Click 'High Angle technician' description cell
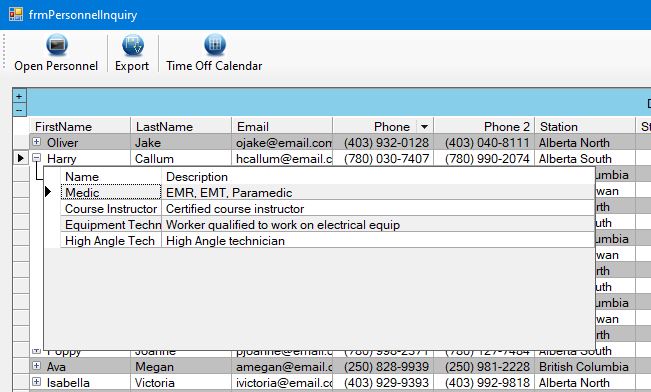651x392 pixels. pyautogui.click(x=378, y=240)
